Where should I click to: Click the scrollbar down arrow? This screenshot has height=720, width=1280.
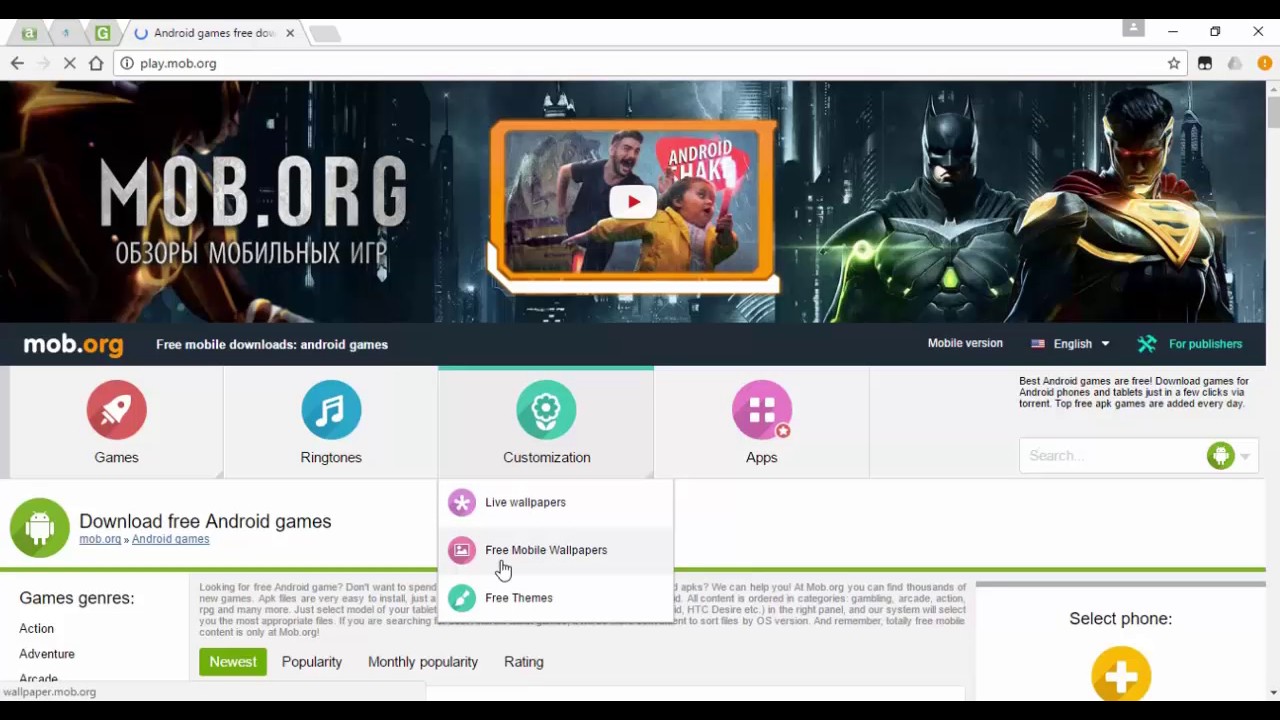pos(1273,692)
